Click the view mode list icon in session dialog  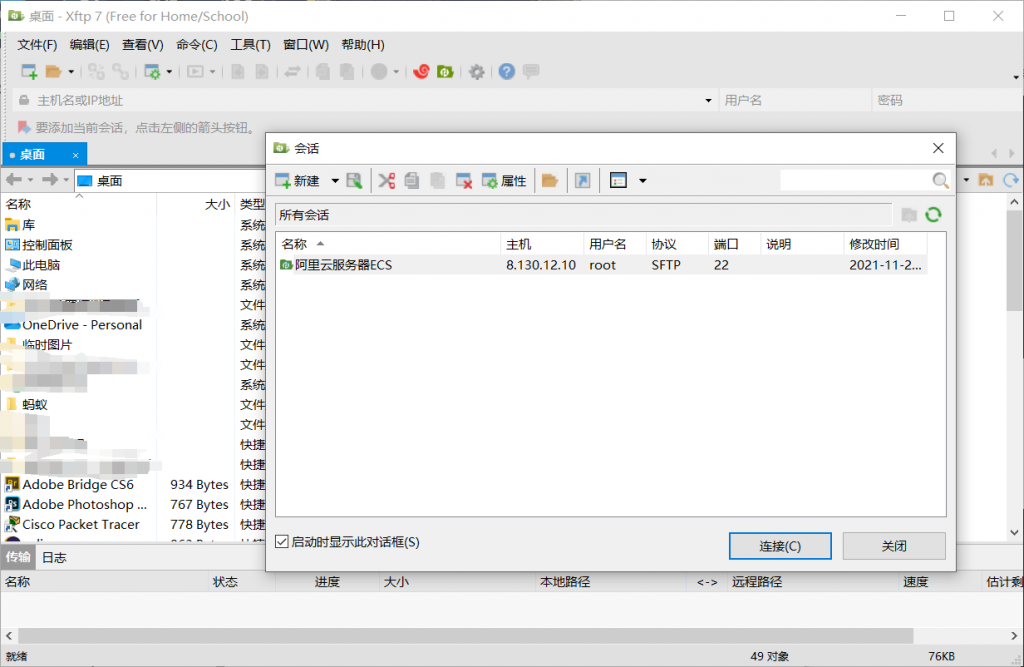pos(618,181)
